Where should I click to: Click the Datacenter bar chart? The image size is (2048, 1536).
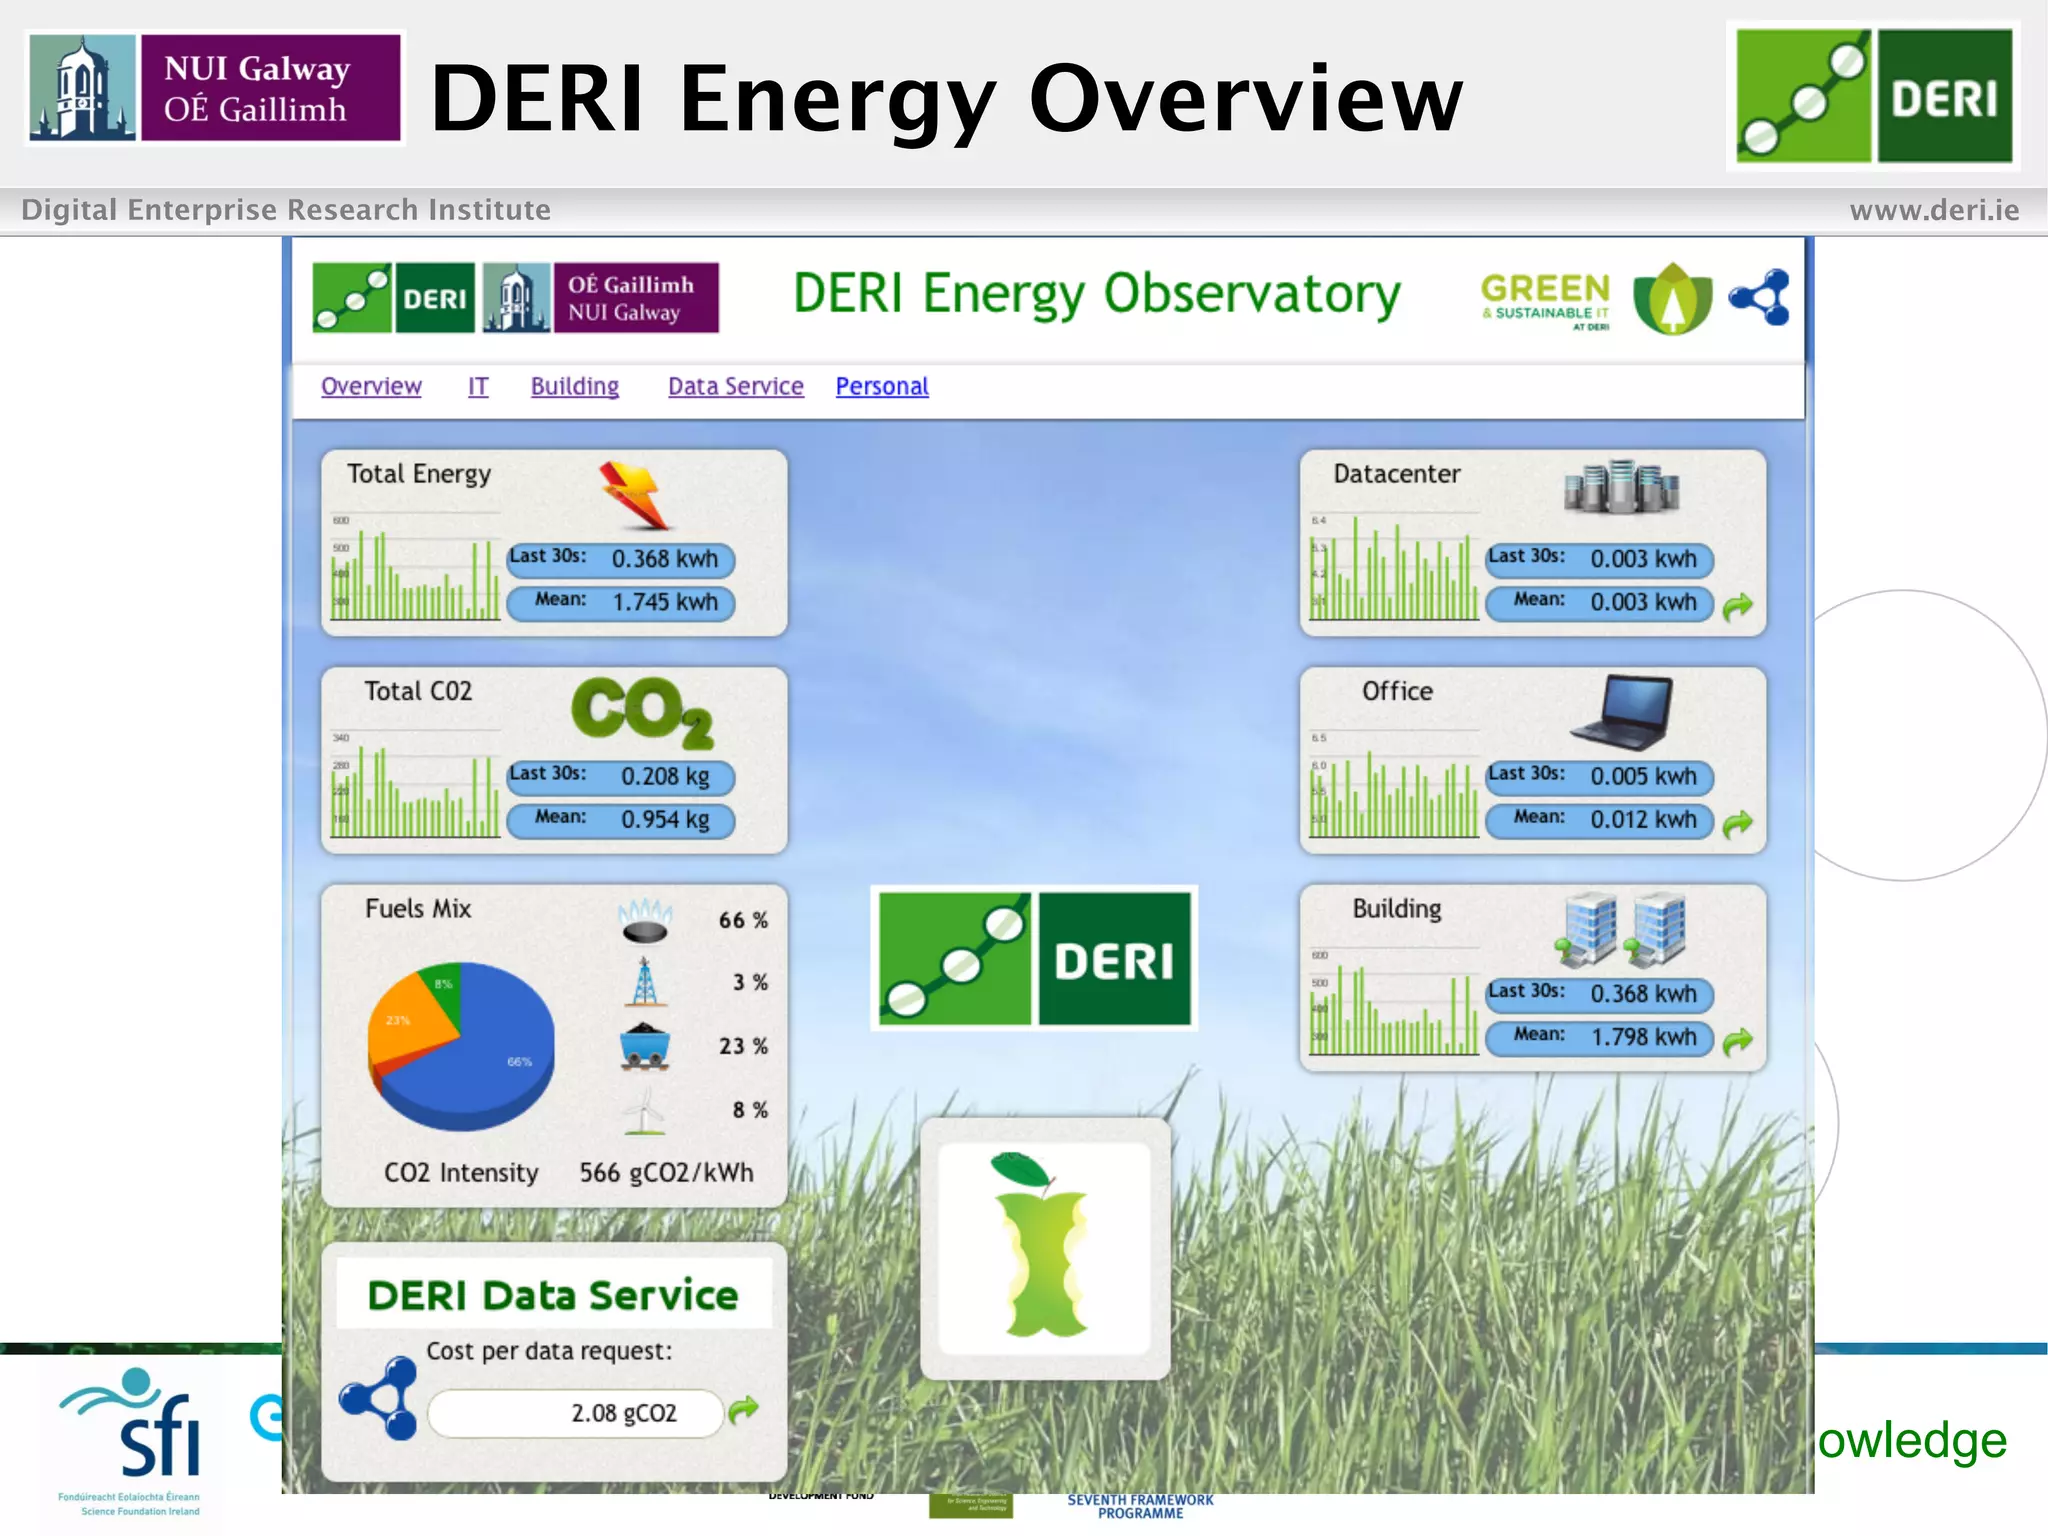(1394, 568)
